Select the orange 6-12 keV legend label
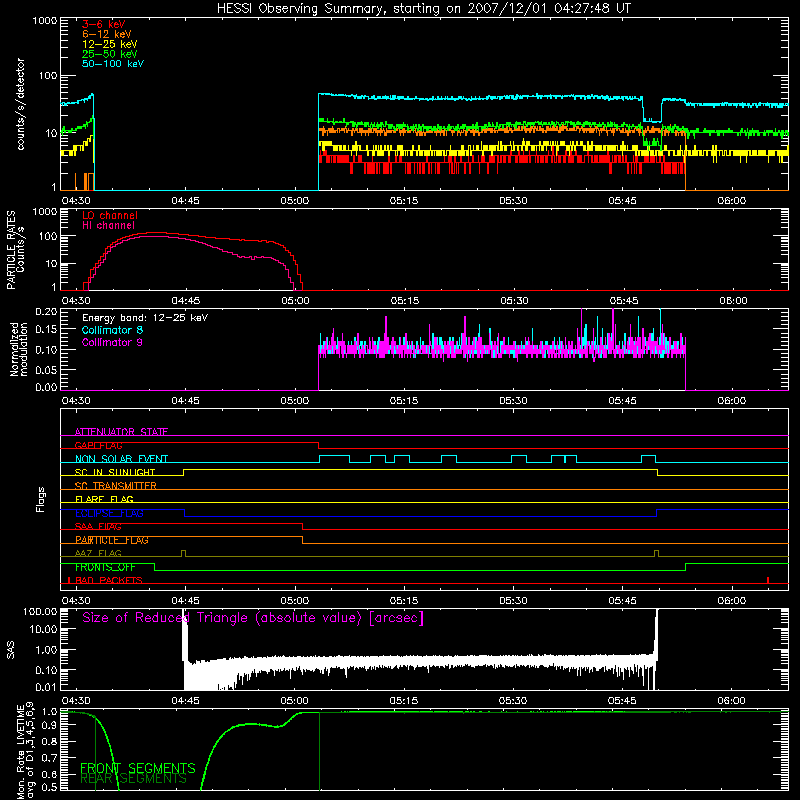This screenshot has height=800, width=800. point(107,34)
